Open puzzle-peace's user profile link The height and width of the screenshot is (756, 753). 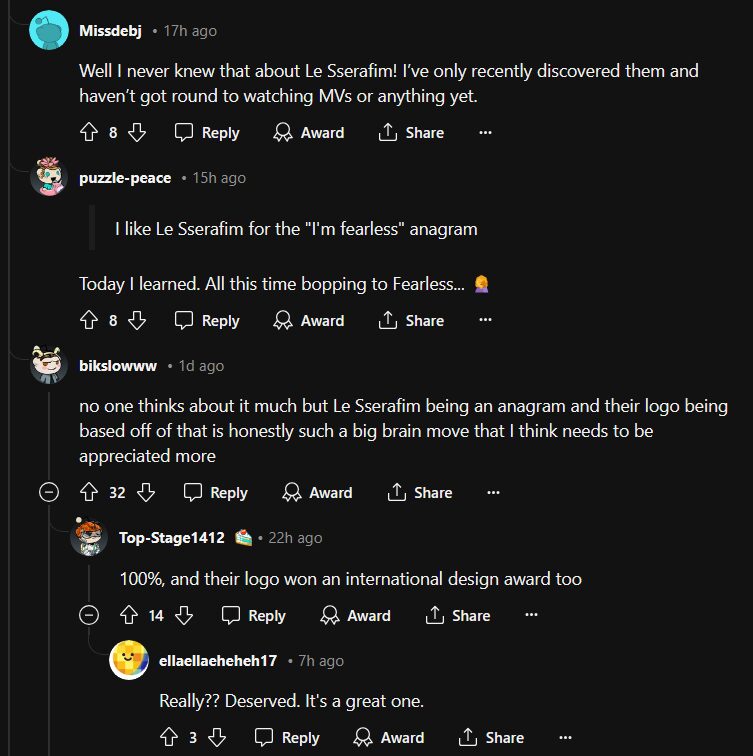(x=125, y=178)
